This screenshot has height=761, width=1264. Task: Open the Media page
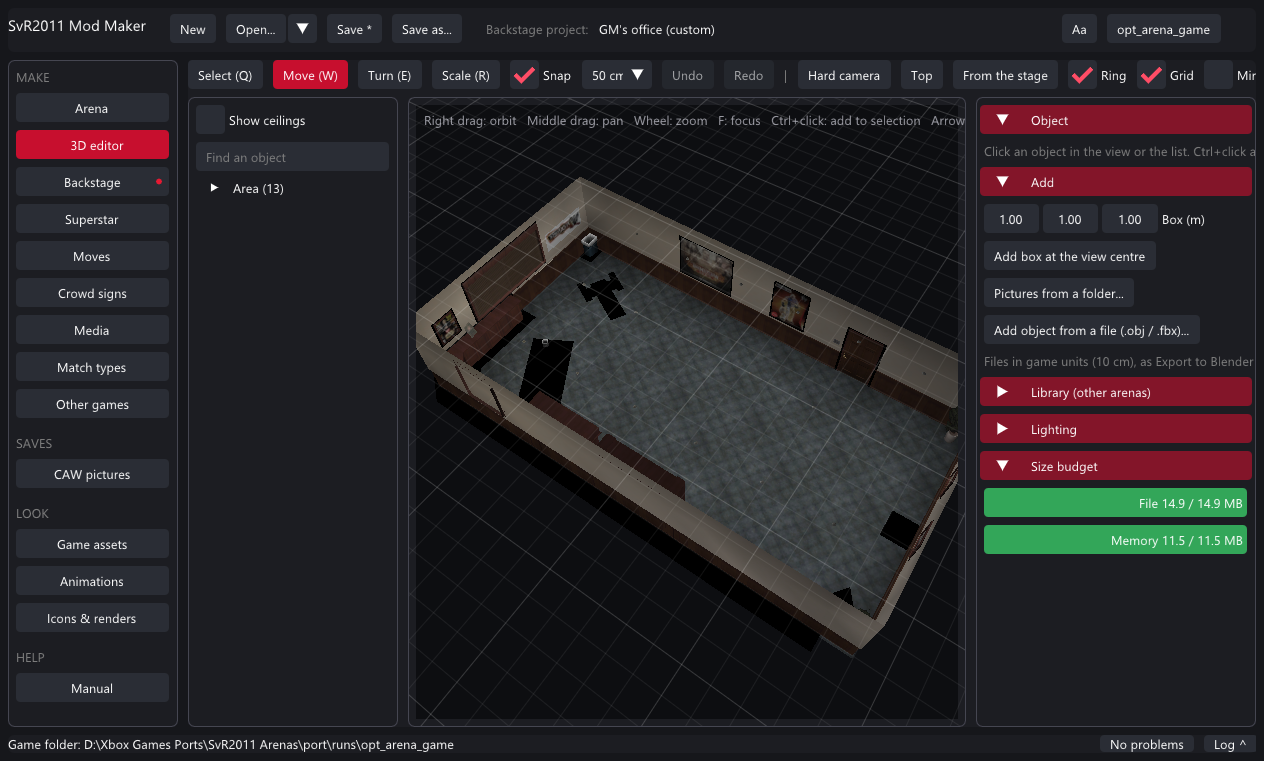coord(92,330)
